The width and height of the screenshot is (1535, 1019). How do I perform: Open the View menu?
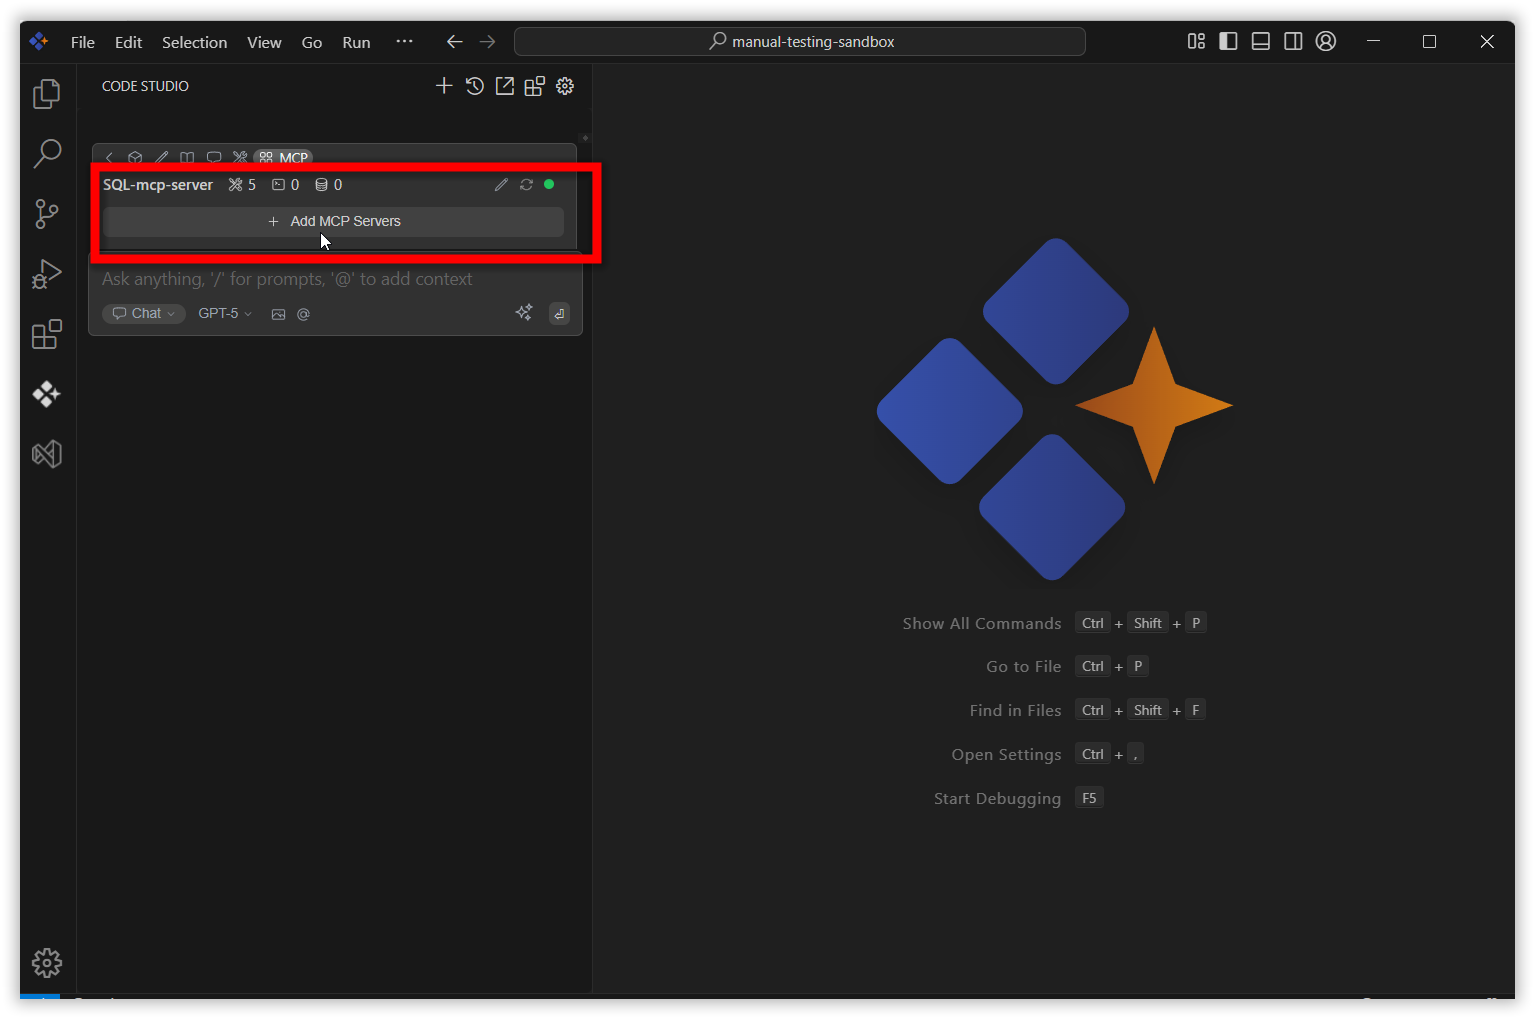pyautogui.click(x=264, y=42)
